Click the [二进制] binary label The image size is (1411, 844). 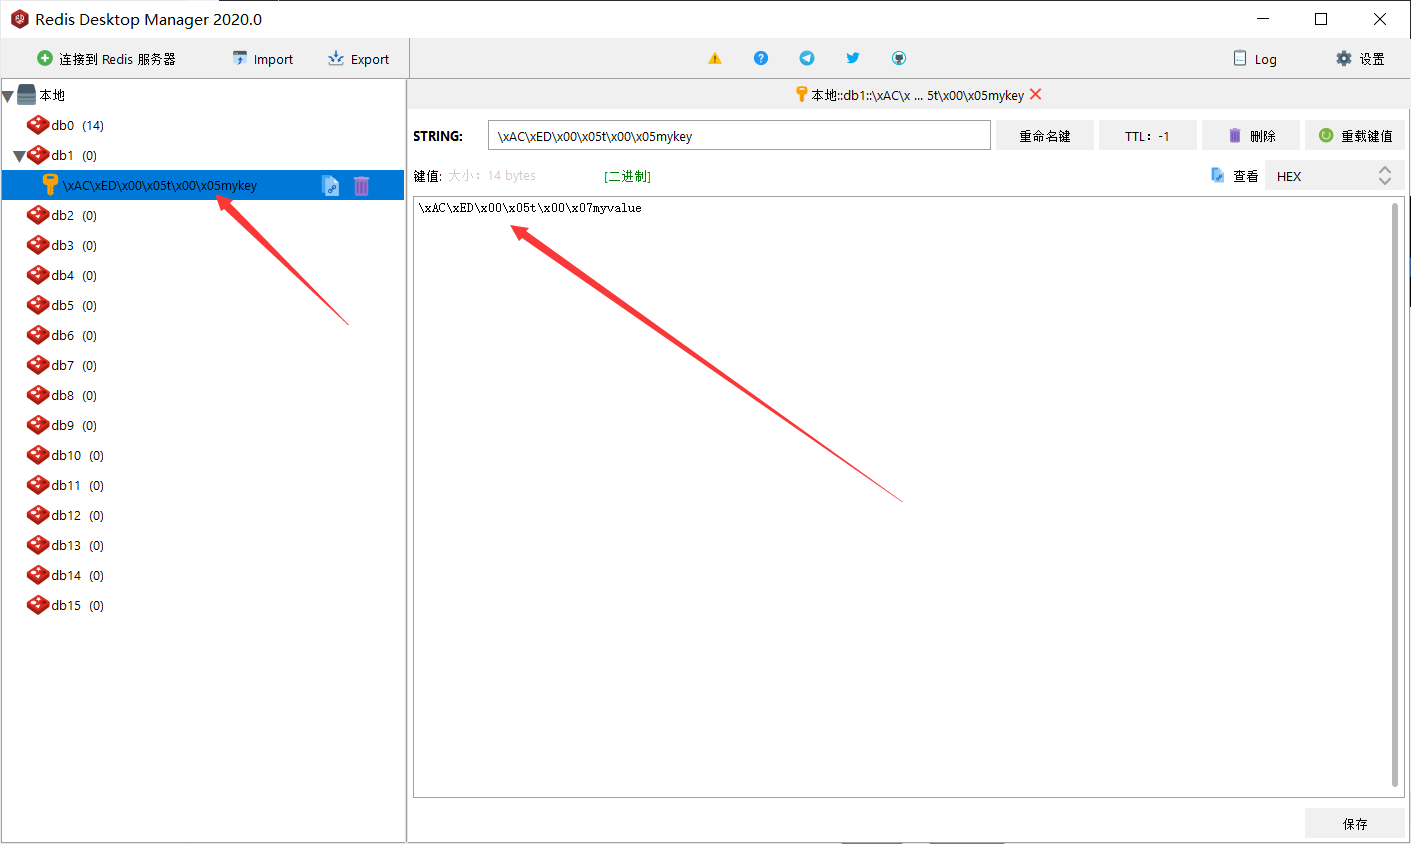pos(627,176)
